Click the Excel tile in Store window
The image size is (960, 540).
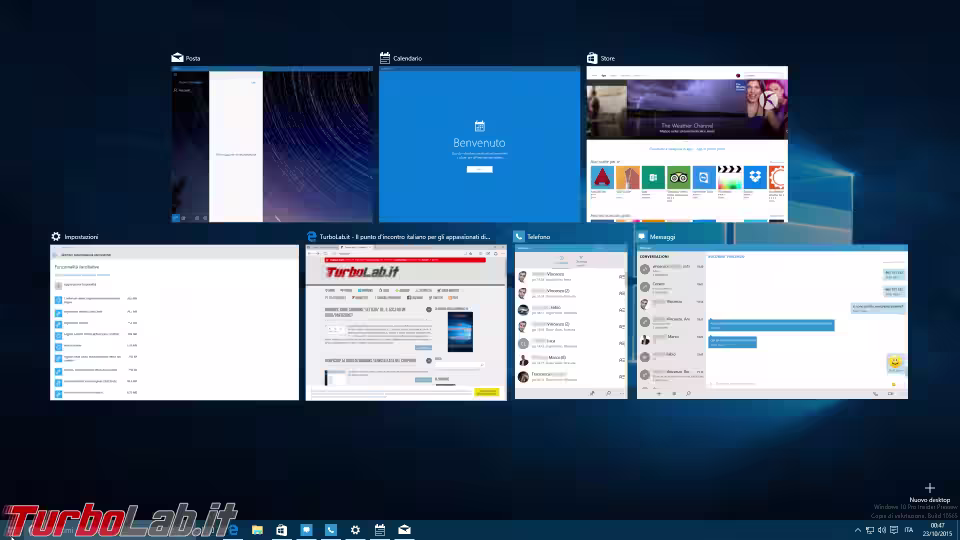[653, 177]
